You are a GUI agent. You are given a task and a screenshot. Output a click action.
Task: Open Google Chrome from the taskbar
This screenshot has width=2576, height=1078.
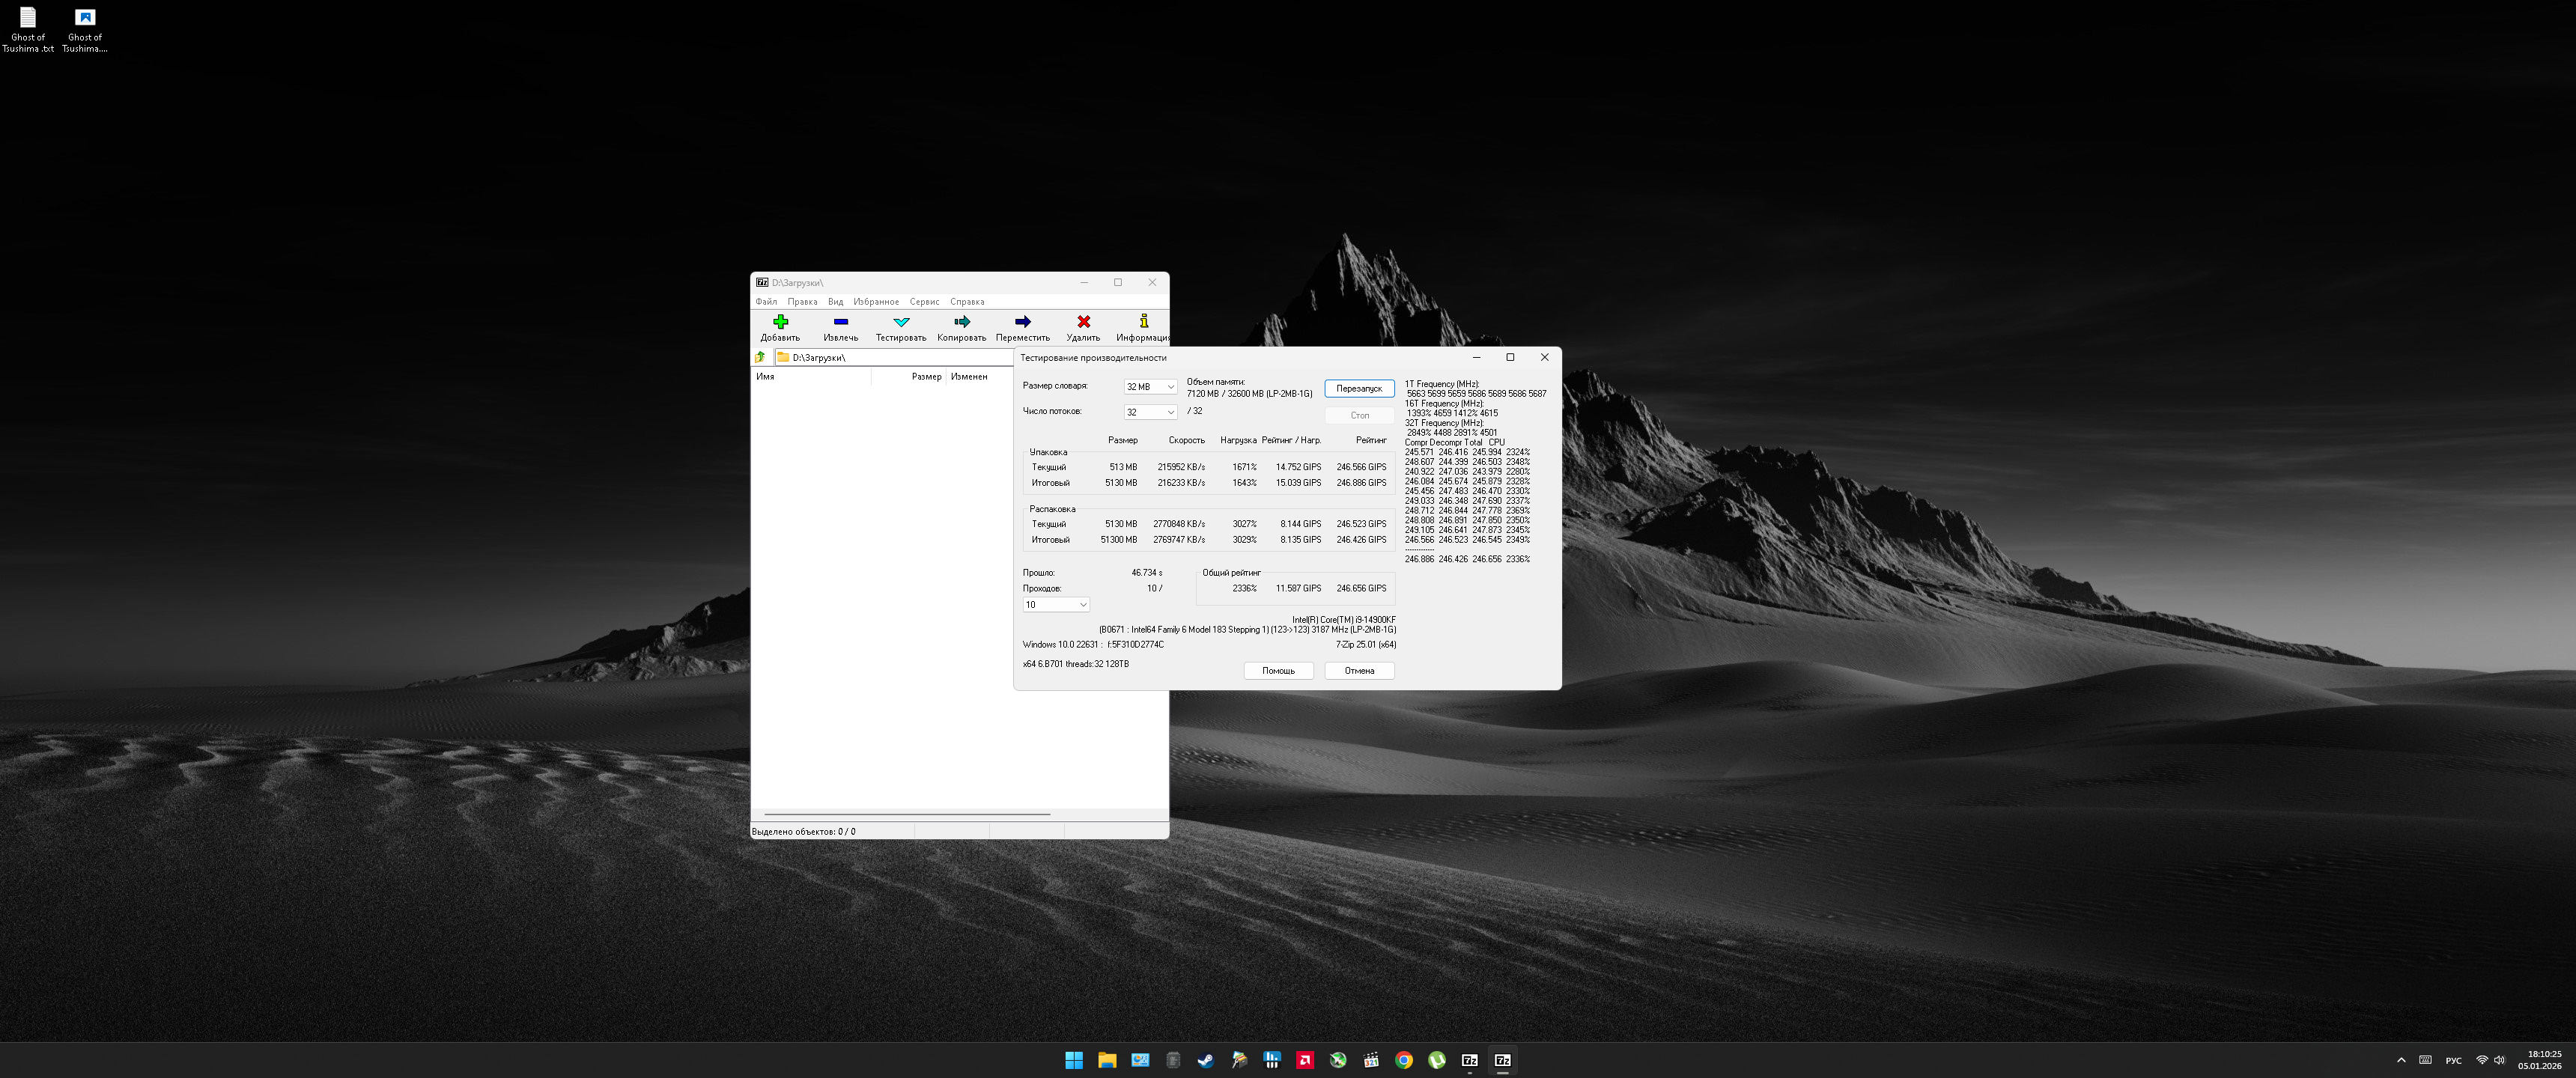pyautogui.click(x=1404, y=1060)
